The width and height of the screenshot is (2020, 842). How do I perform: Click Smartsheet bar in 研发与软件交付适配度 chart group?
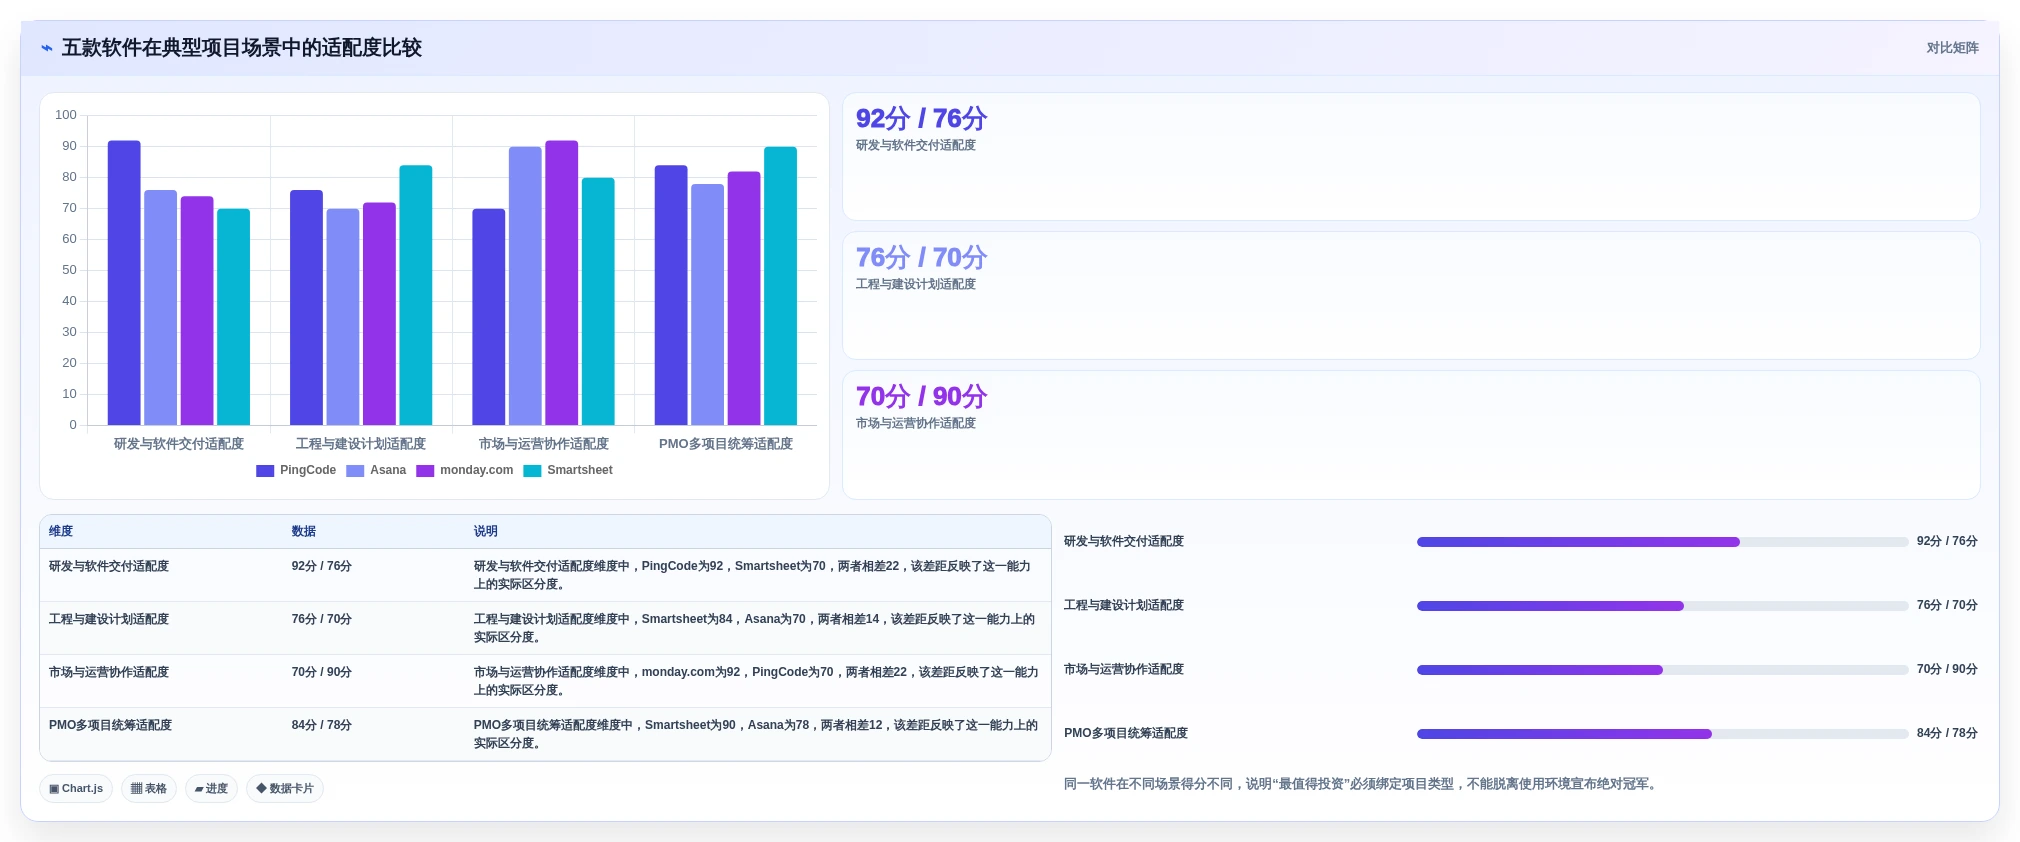coord(234,317)
